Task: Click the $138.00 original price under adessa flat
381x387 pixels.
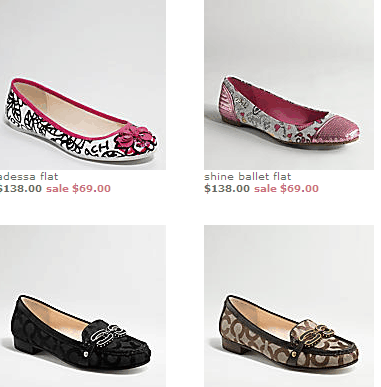Action: tap(21, 188)
